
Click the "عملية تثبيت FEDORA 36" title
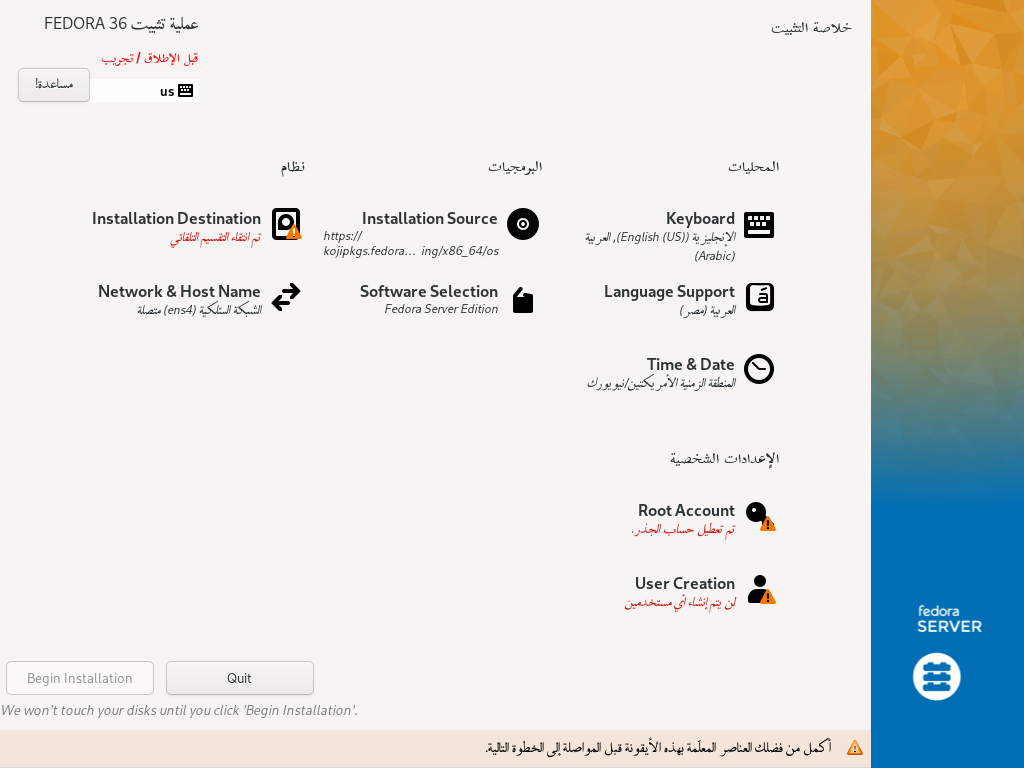121,24
